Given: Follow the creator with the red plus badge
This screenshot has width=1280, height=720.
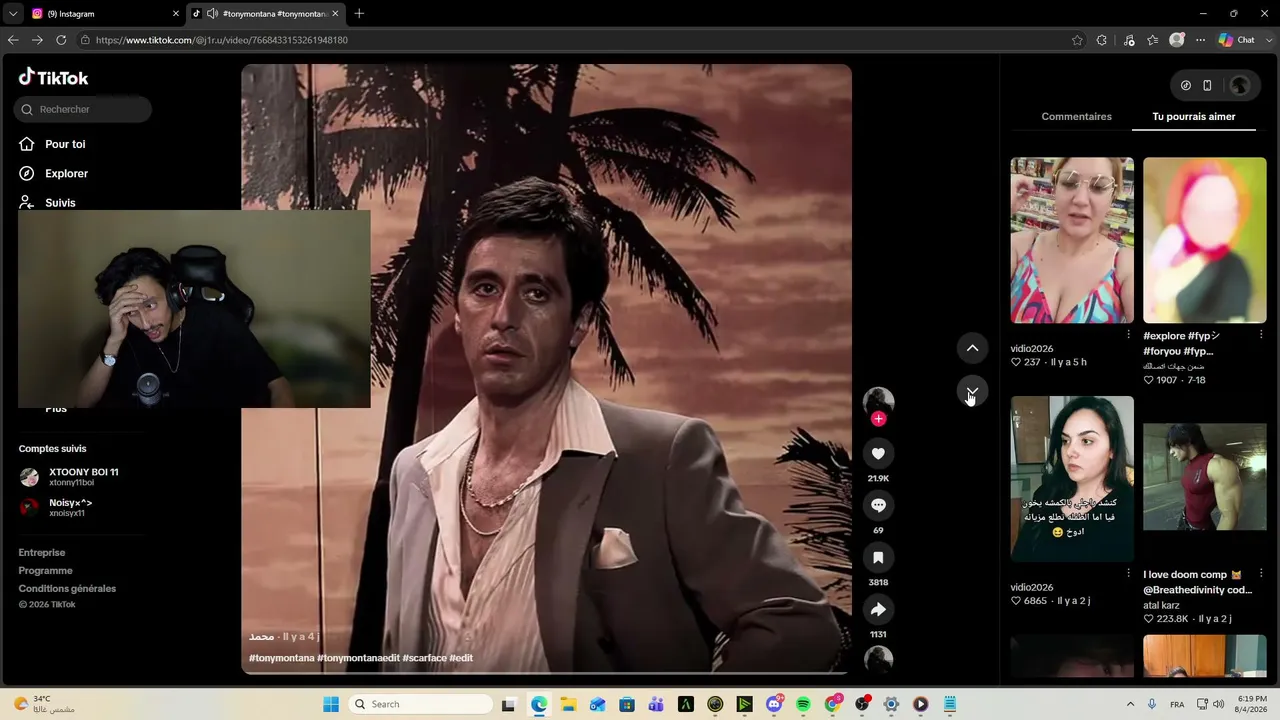Looking at the screenshot, I should pyautogui.click(x=878, y=419).
